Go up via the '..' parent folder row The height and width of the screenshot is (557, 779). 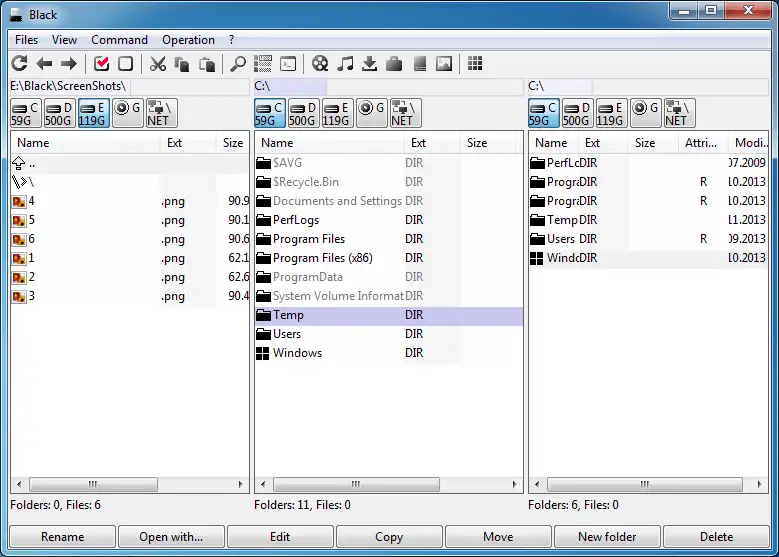click(x=129, y=163)
